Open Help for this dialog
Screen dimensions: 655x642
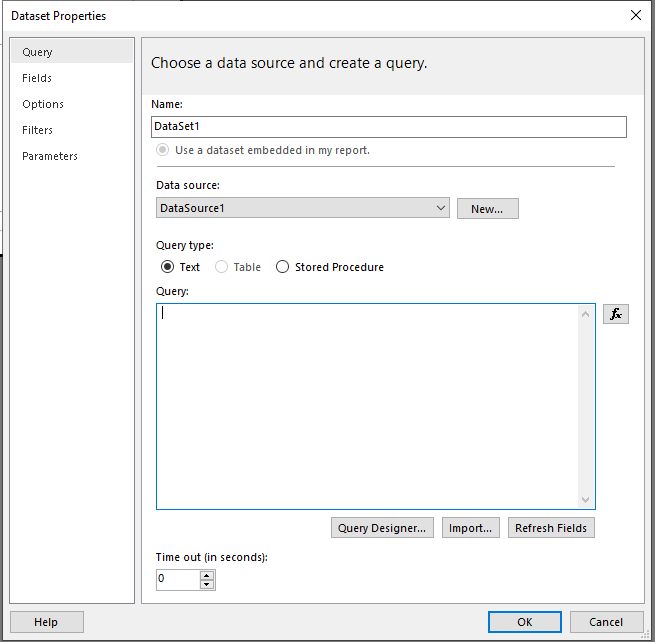(x=47, y=622)
